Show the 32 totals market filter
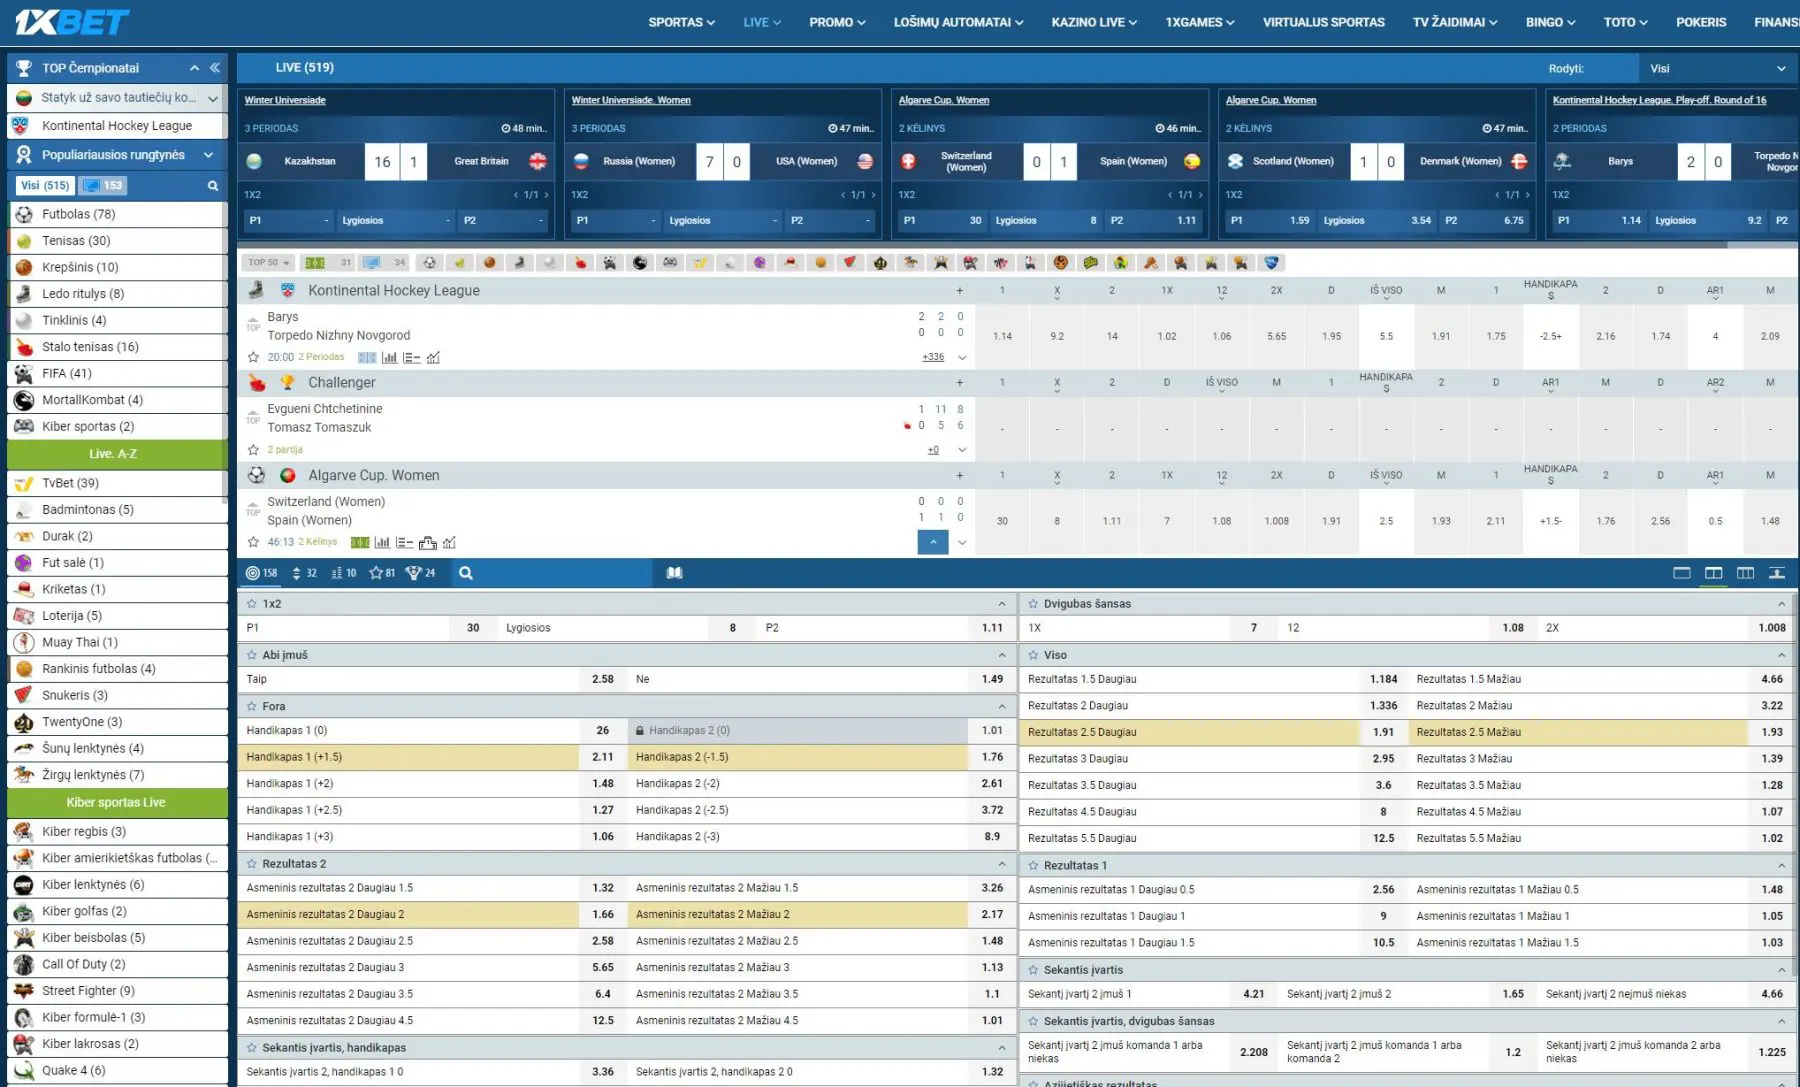Image resolution: width=1800 pixels, height=1087 pixels. pos(304,573)
